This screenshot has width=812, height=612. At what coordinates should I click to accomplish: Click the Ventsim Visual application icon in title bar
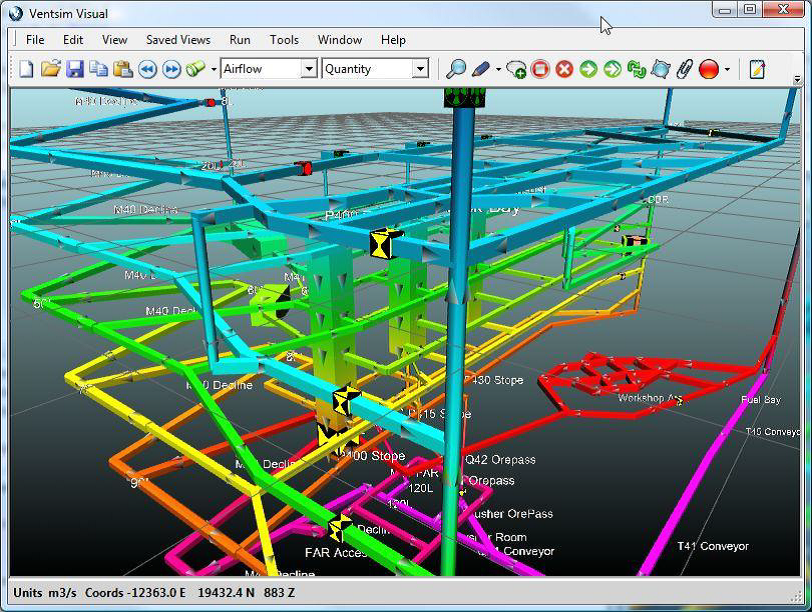[x=16, y=13]
